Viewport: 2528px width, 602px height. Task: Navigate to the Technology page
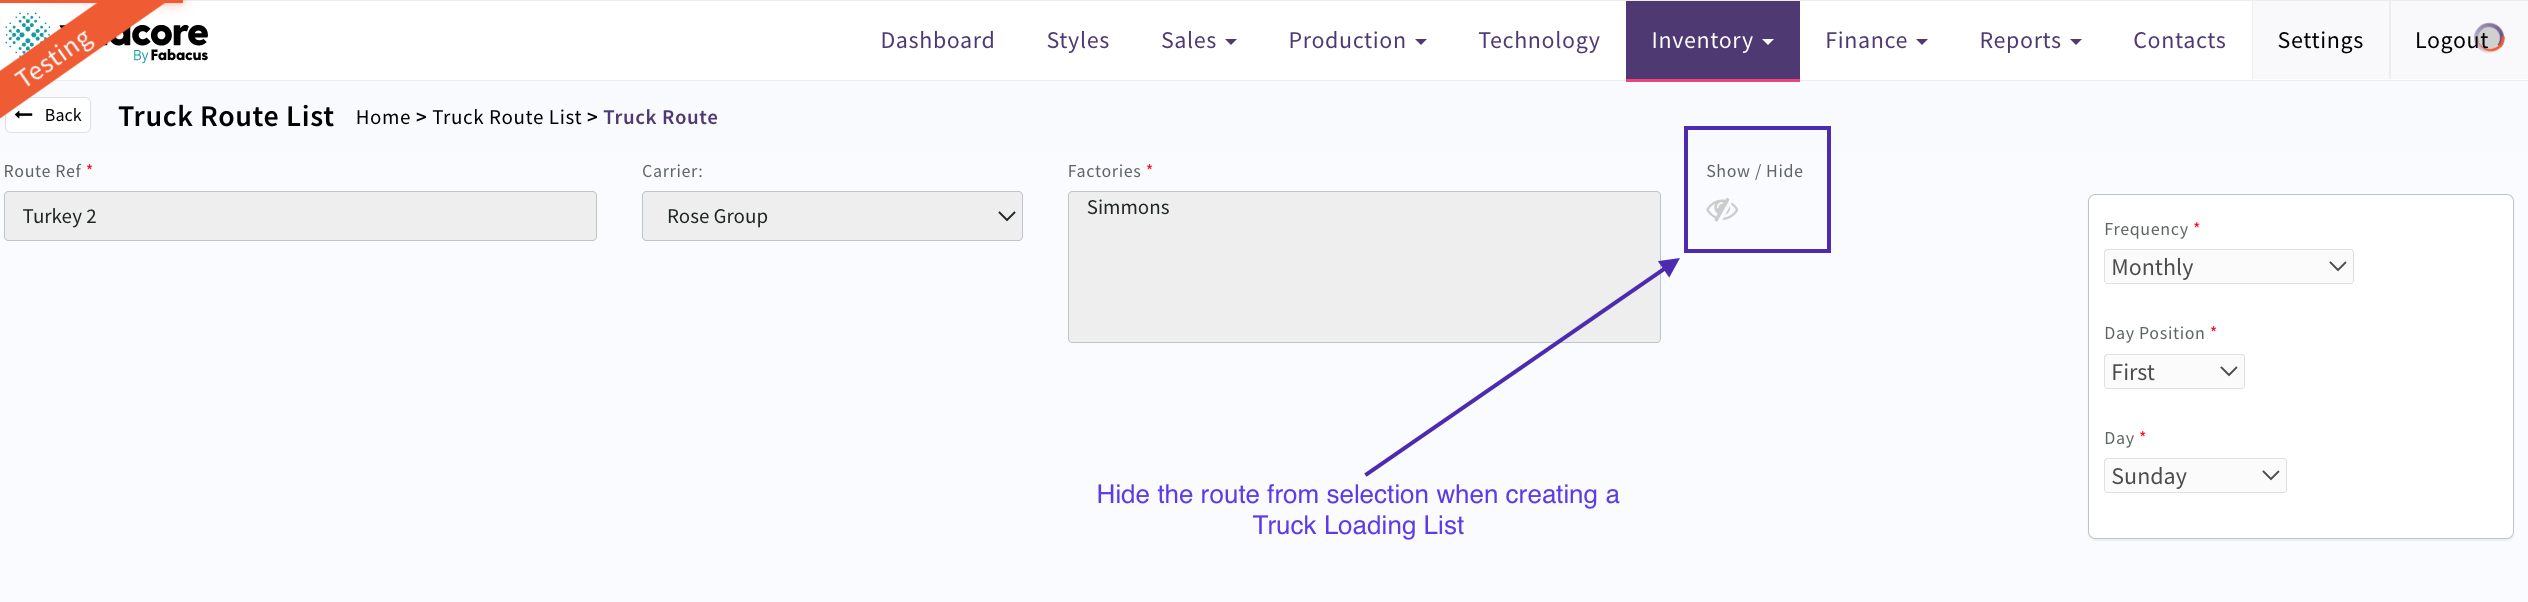(1539, 41)
